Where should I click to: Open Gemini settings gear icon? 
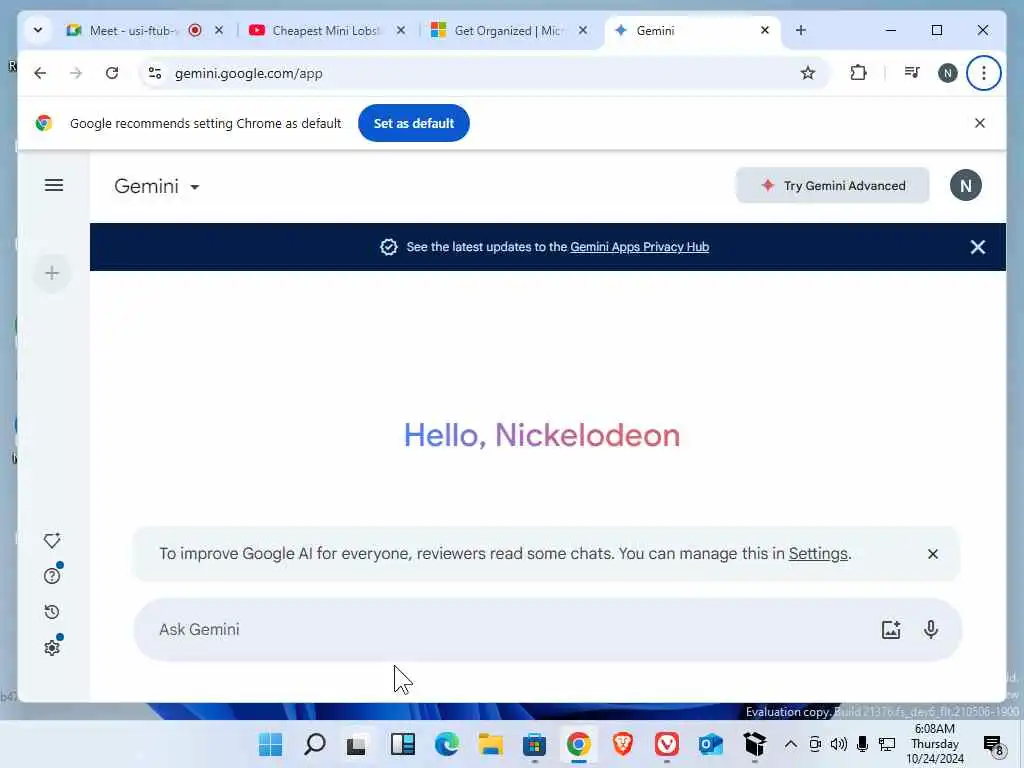click(x=52, y=648)
